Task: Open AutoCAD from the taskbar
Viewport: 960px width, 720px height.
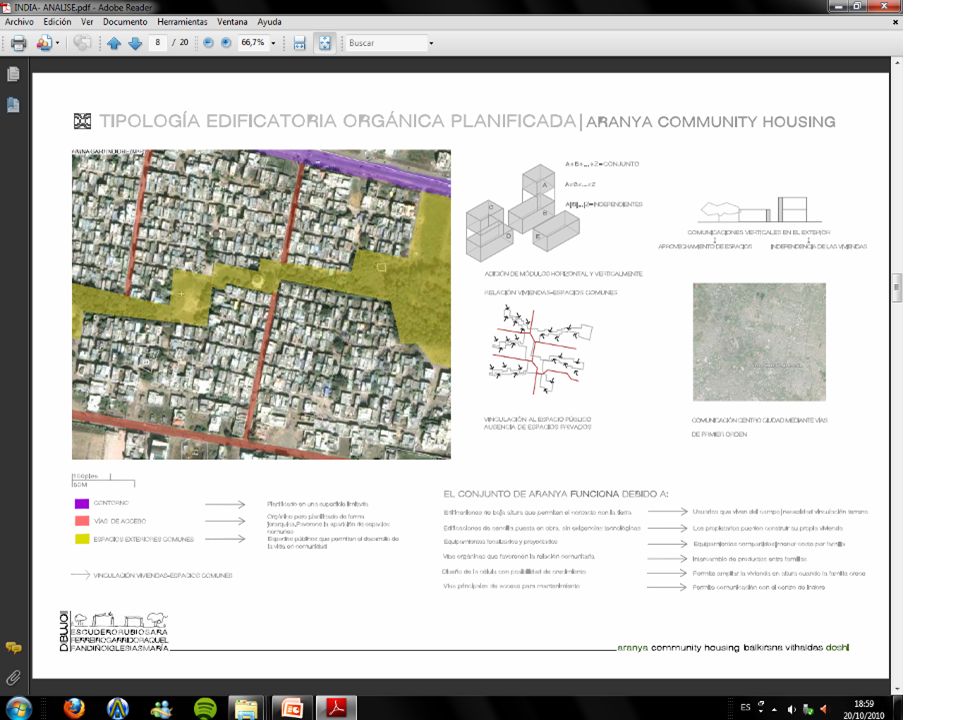Action: (x=118, y=708)
